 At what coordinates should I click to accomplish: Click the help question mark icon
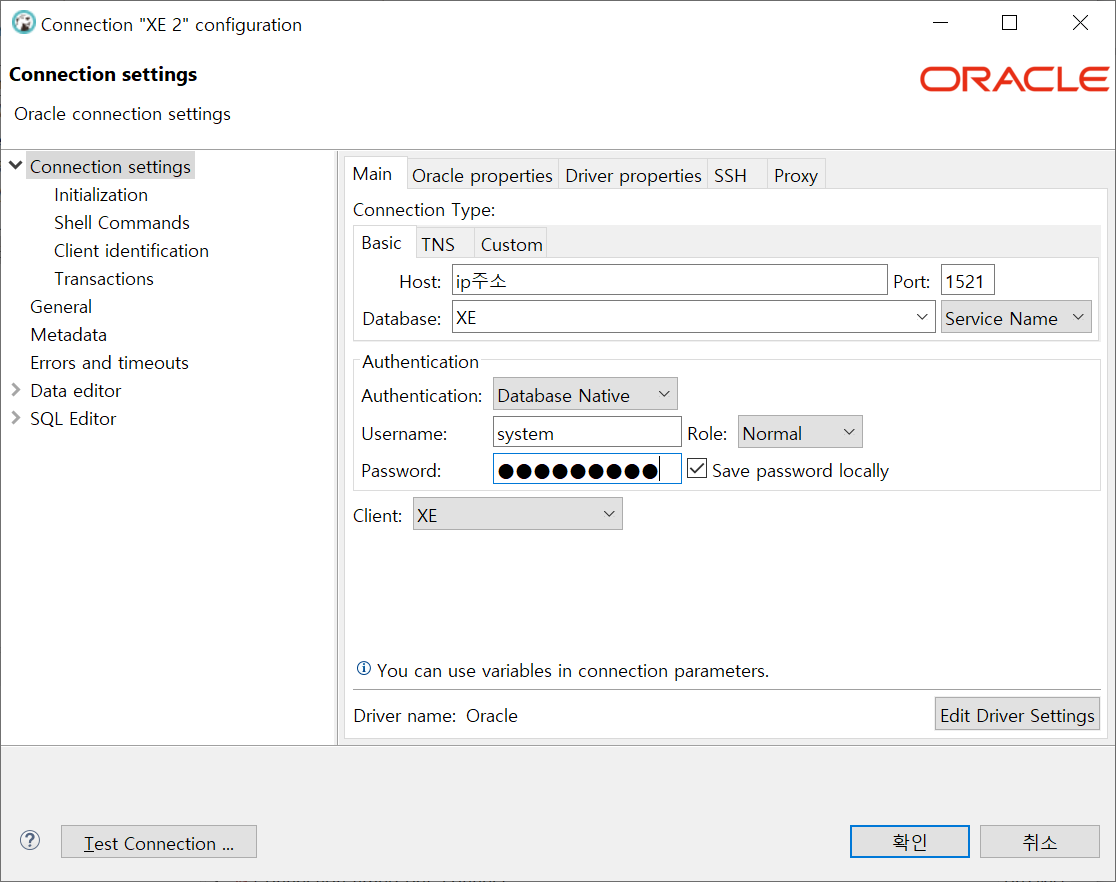[30, 841]
